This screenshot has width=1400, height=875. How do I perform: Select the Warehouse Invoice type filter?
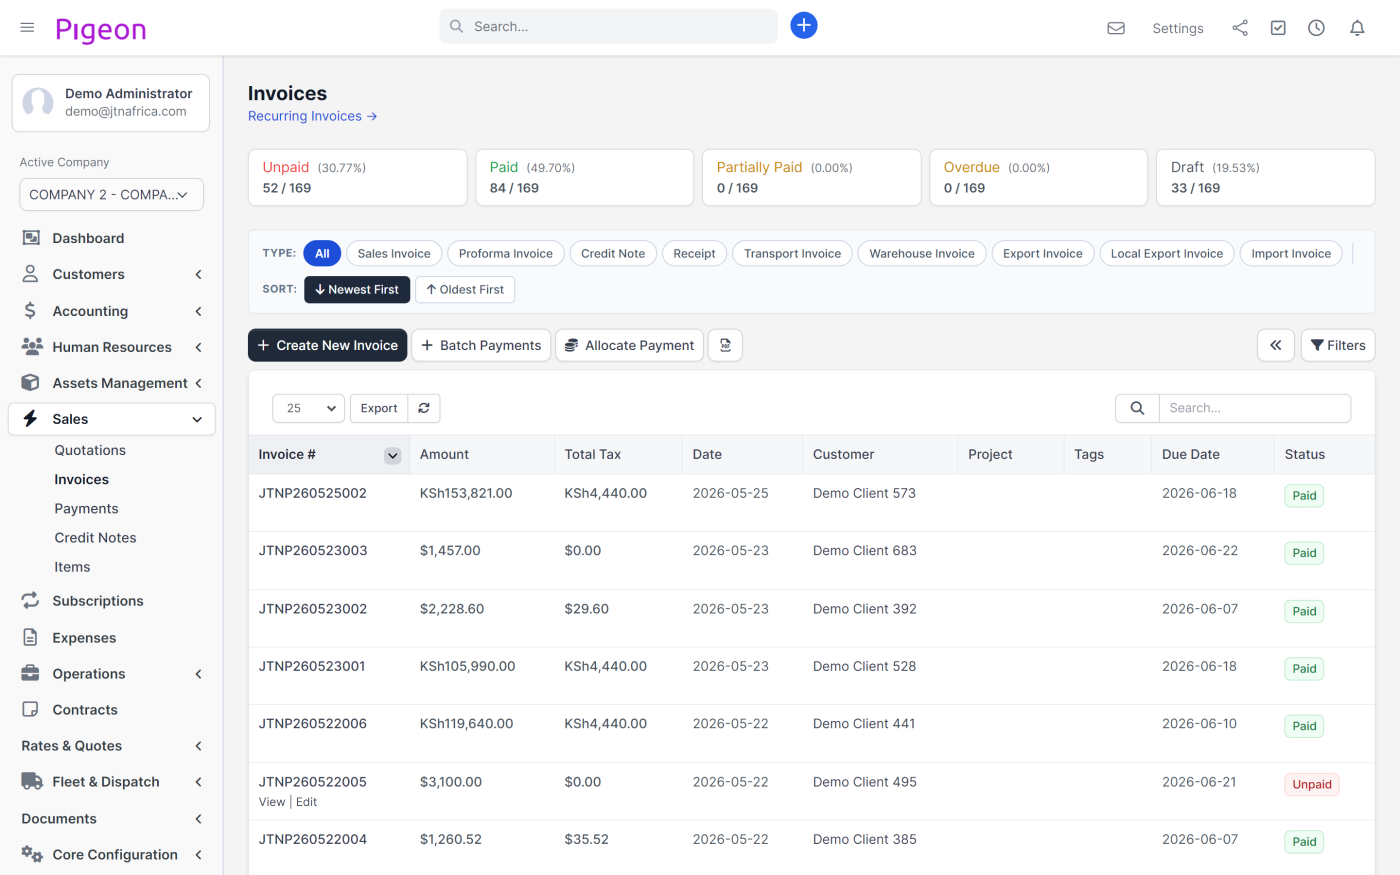point(922,254)
